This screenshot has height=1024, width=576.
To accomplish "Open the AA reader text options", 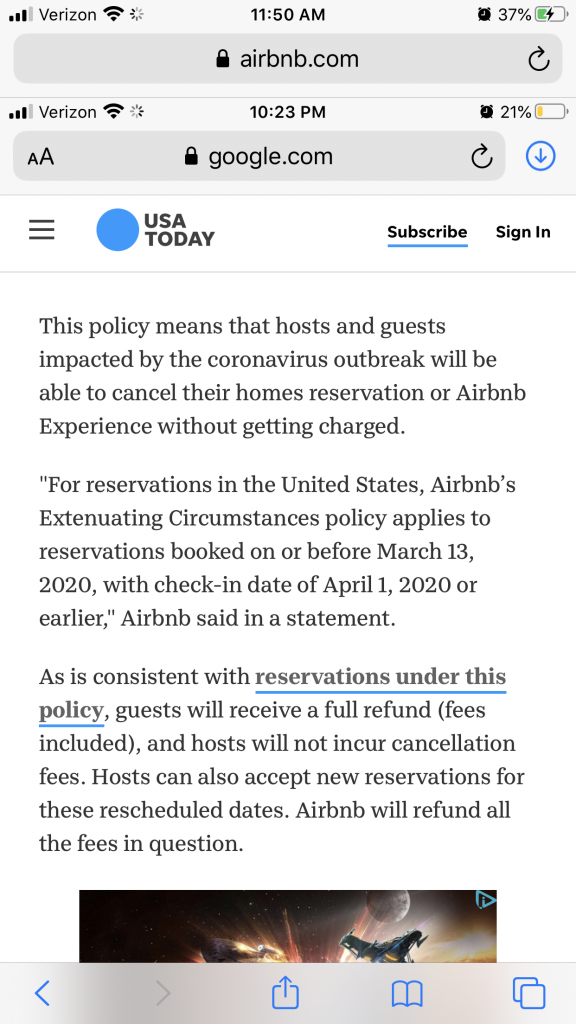I will coord(40,157).
